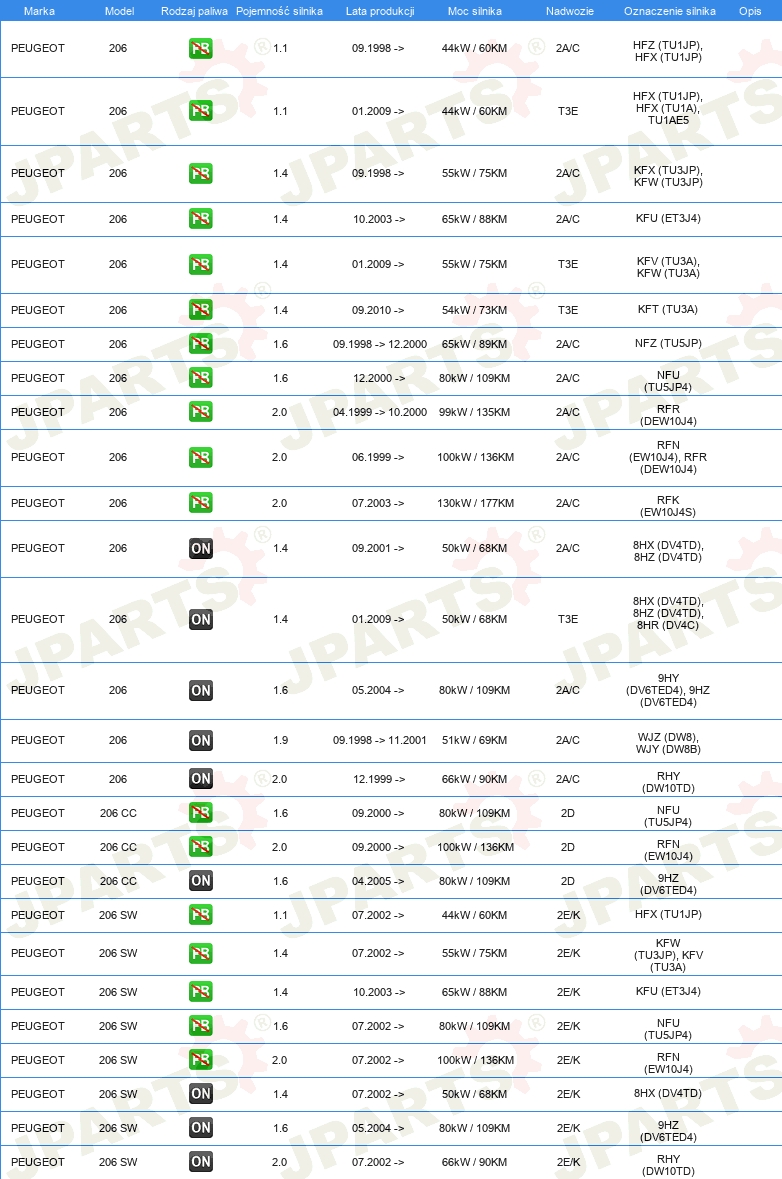This screenshot has width=782, height=1179.
Task: Click petrol icon in the KFV (TU3A) T3E row
Action: pyautogui.click(x=201, y=265)
